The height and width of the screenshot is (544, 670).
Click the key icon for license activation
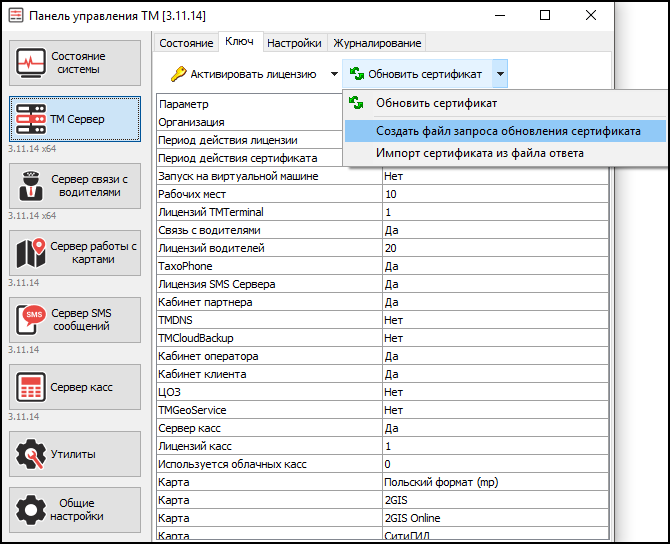(178, 74)
